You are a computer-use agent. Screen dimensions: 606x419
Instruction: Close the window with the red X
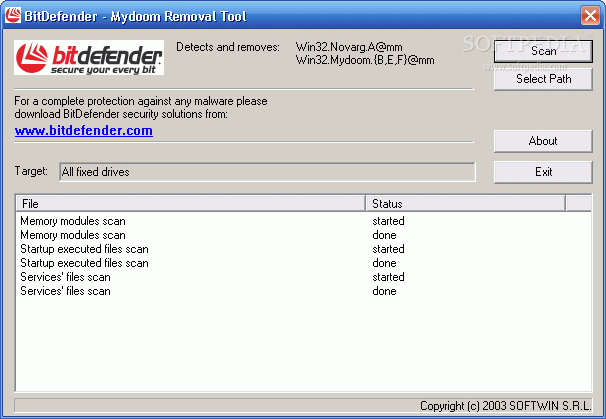[590, 16]
